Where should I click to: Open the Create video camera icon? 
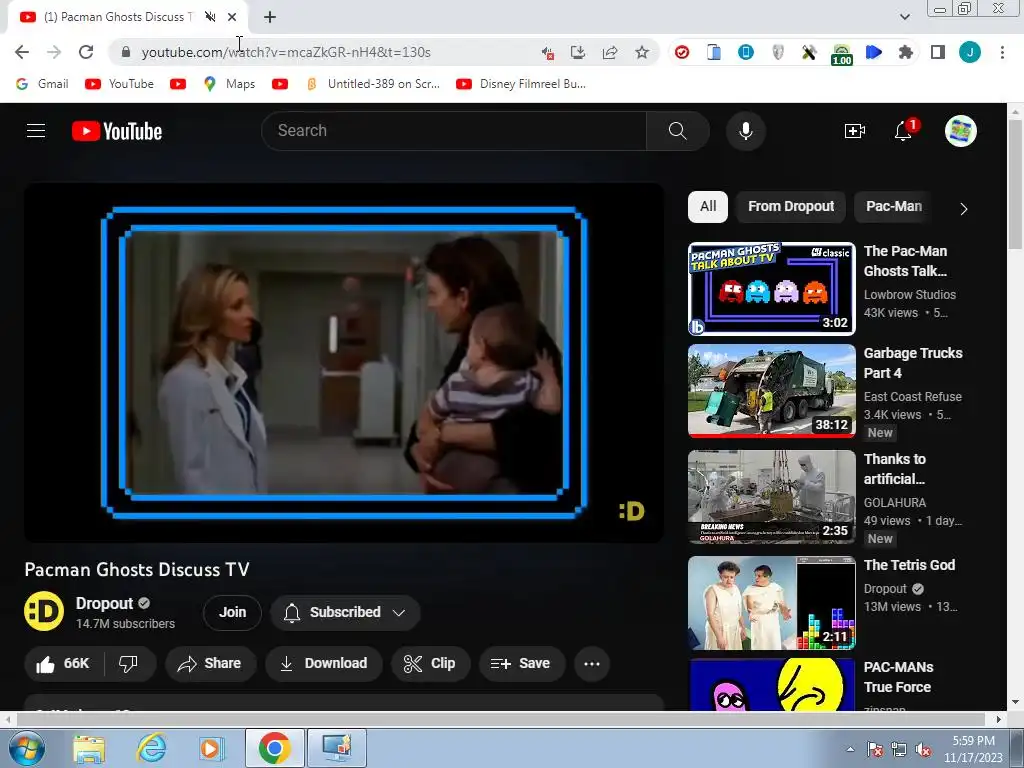click(x=854, y=131)
